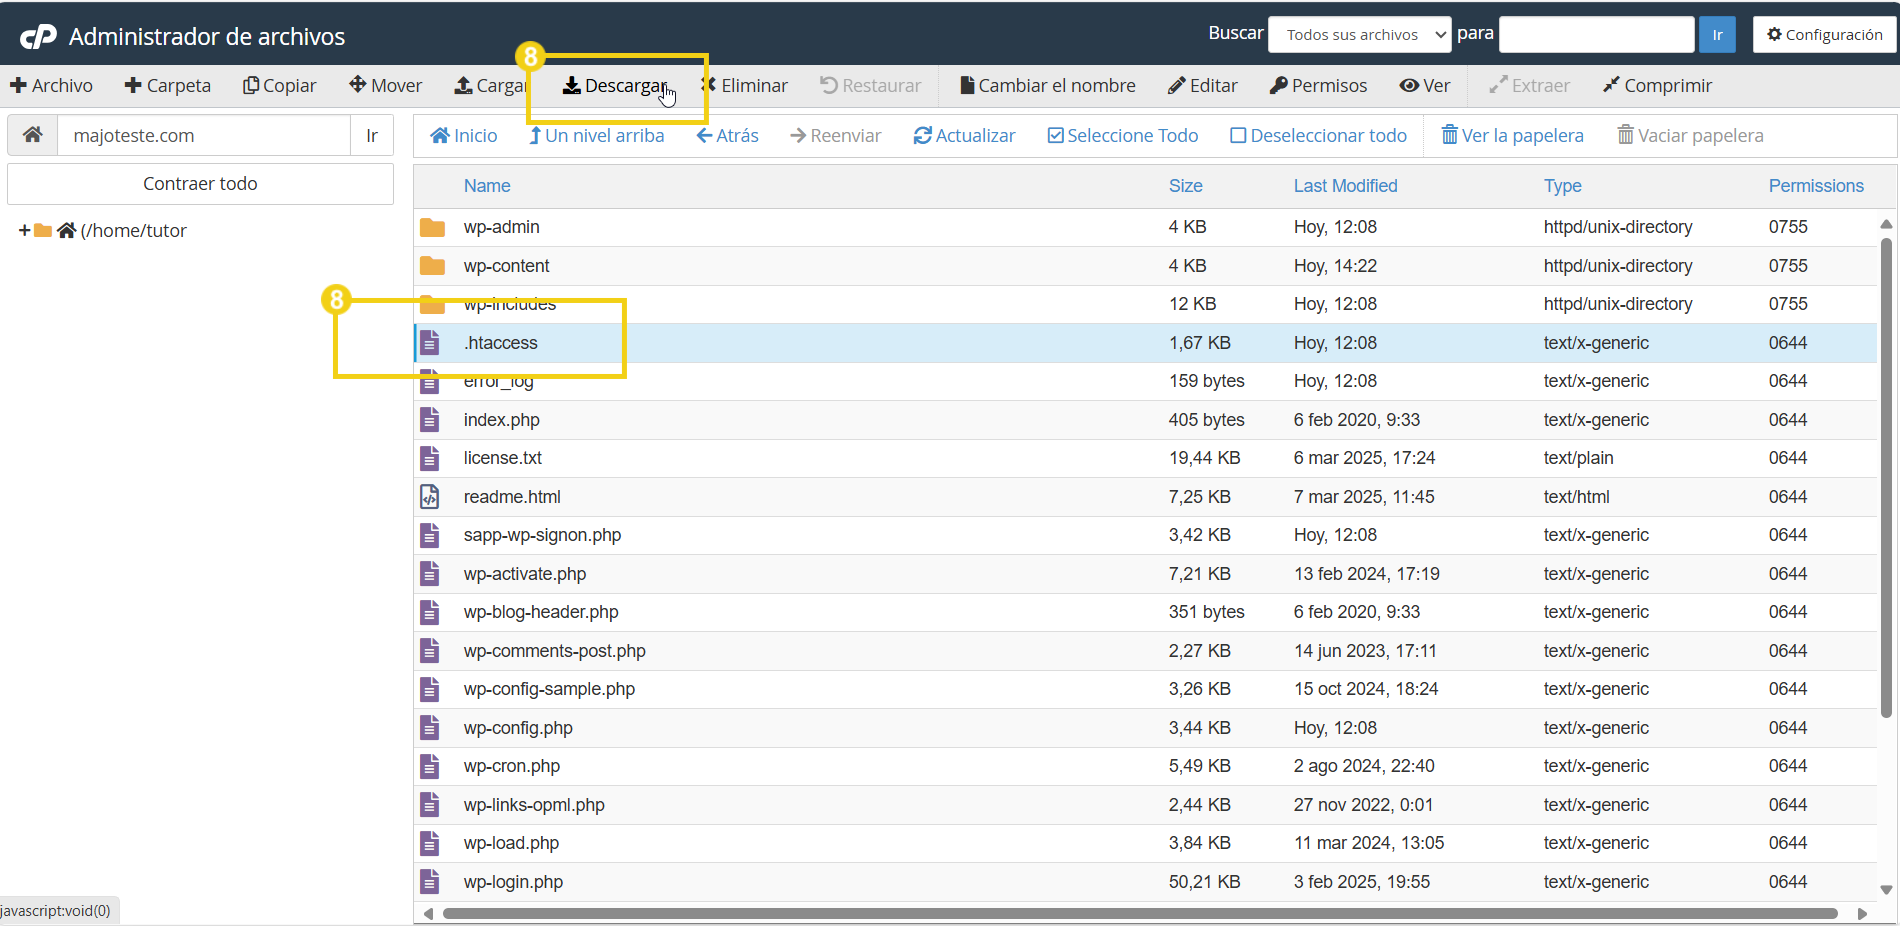Click the sapp-wp-signon.php file icon
Viewport: 1900px width, 926px height.
click(x=430, y=535)
